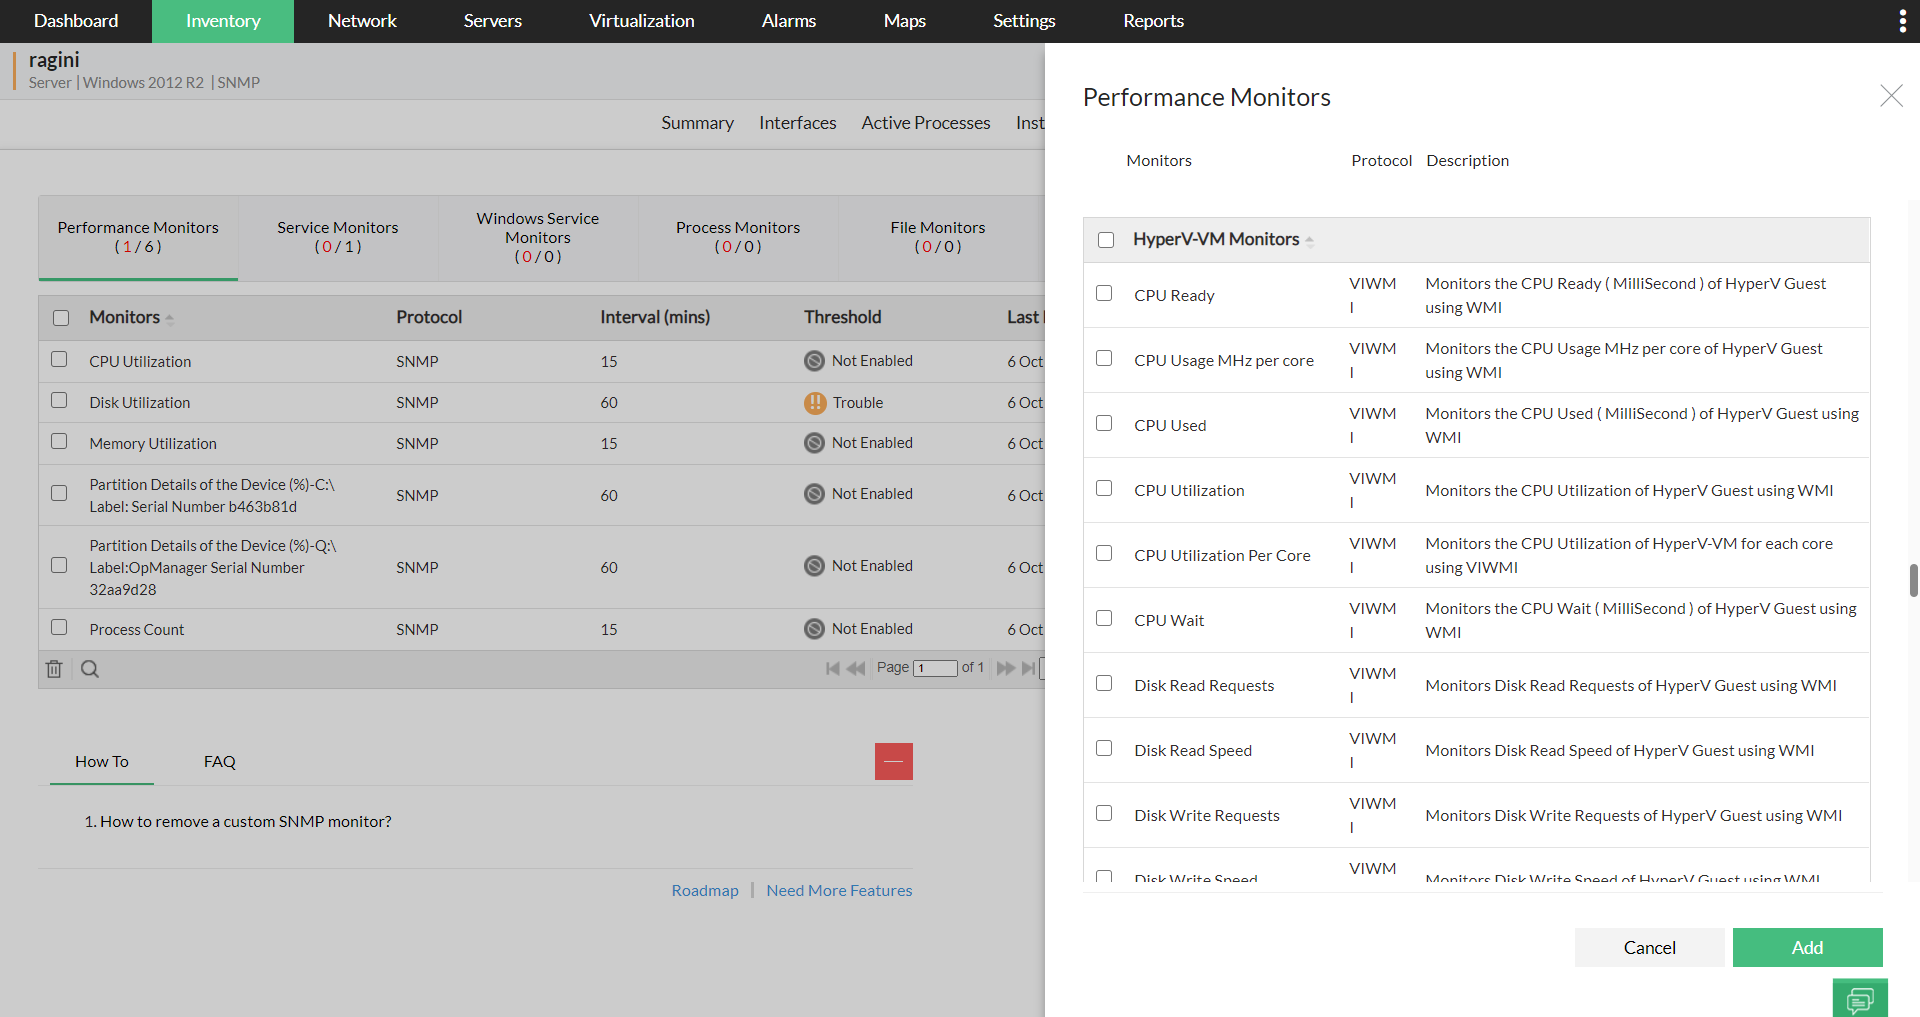The height and width of the screenshot is (1017, 1920).
Task: Click the Add button
Action: 1807,947
